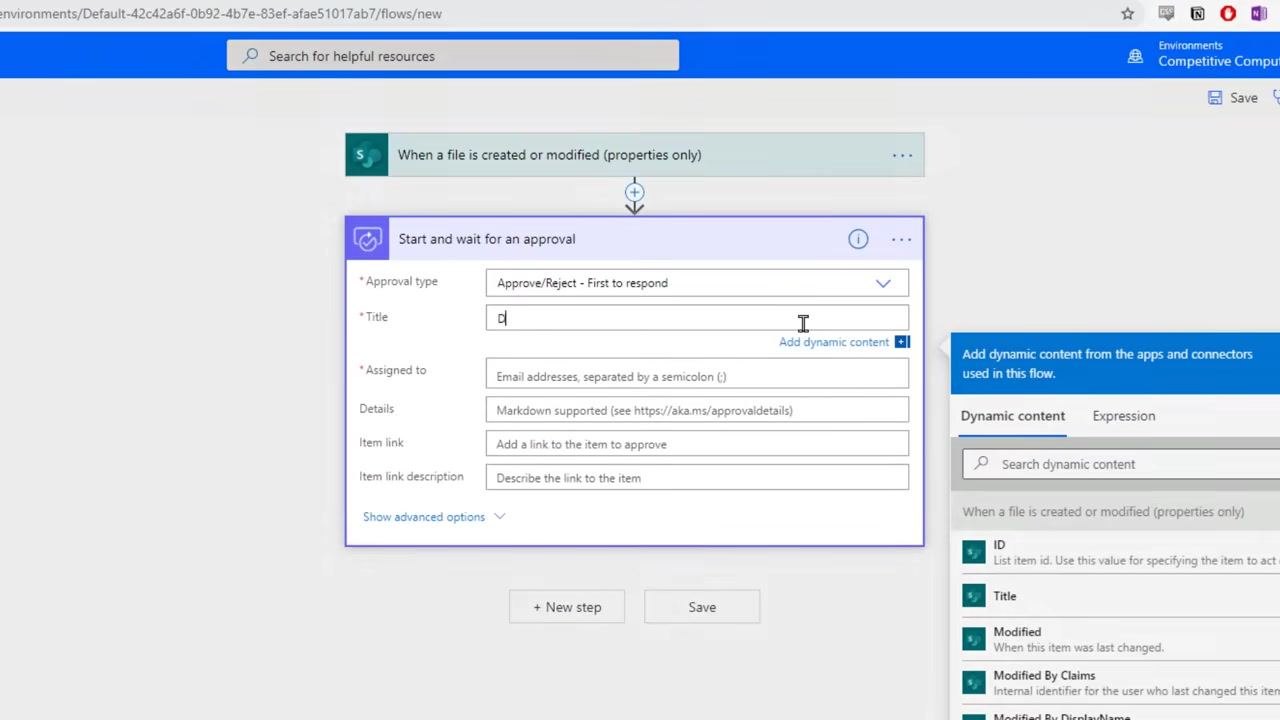Open the OneNote browser extension icon

click(x=1258, y=14)
